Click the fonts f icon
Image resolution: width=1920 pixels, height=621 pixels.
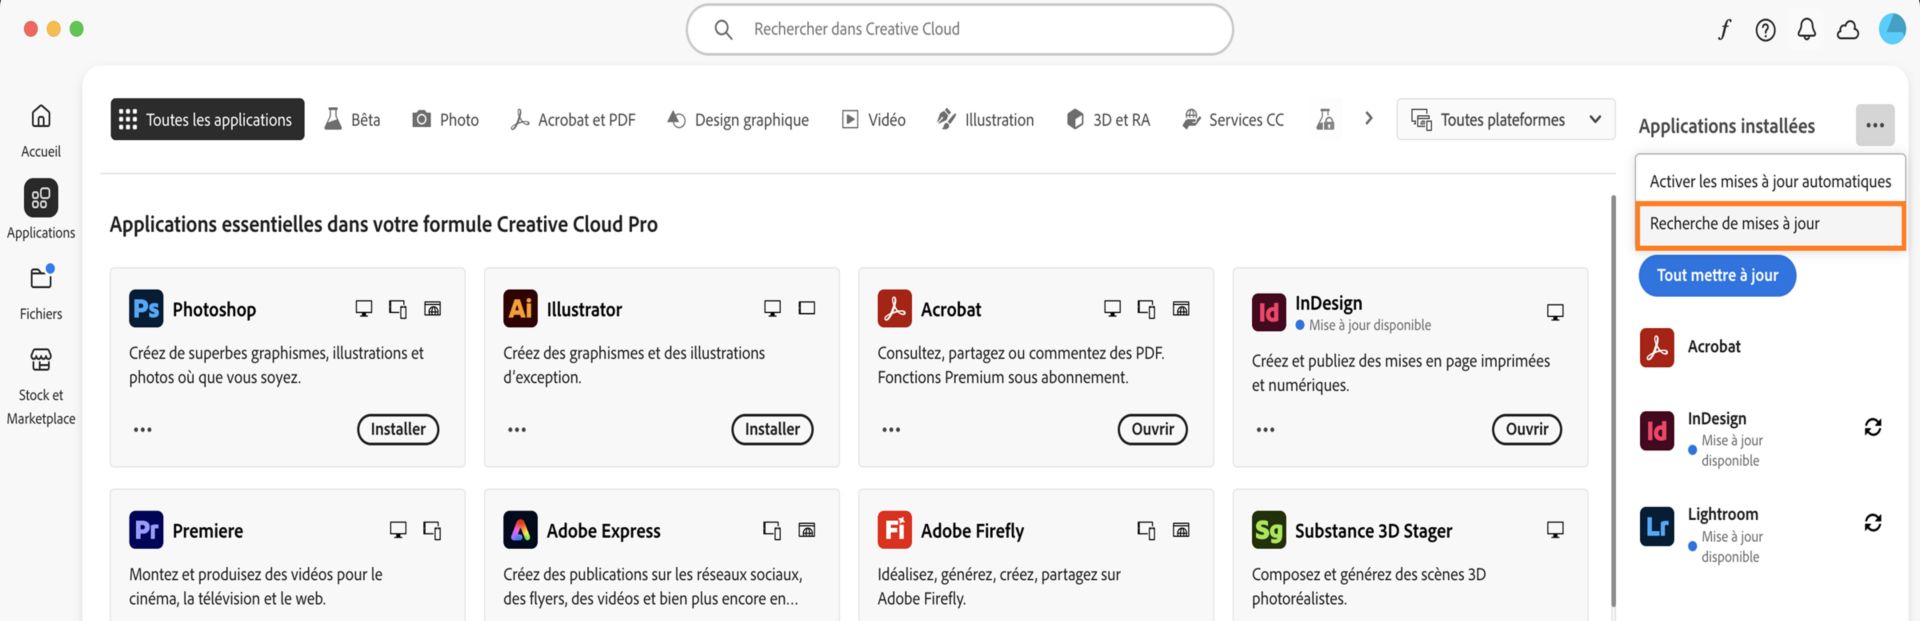coord(1724,30)
